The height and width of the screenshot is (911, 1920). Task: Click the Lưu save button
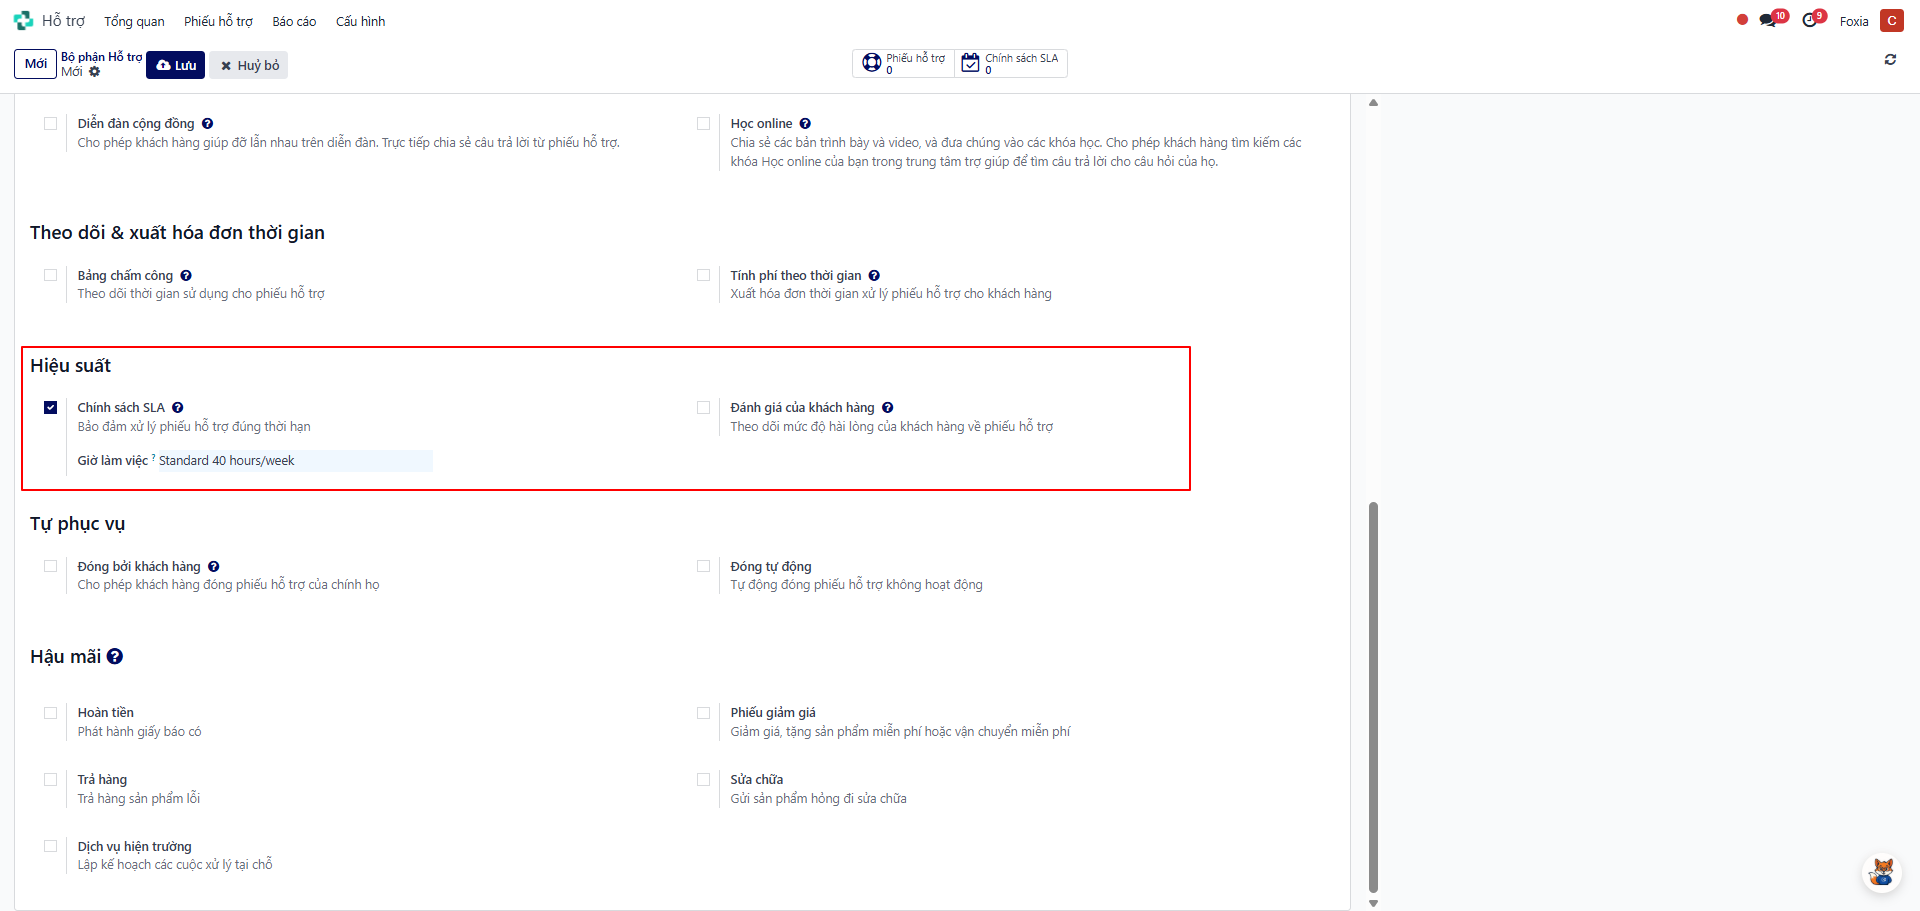tap(176, 65)
